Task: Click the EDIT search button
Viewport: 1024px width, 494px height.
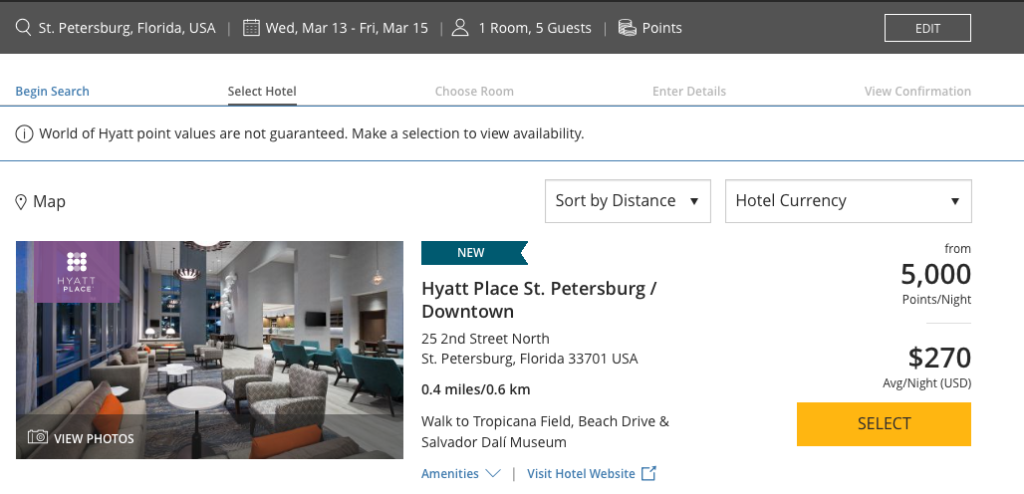Action: point(927,28)
